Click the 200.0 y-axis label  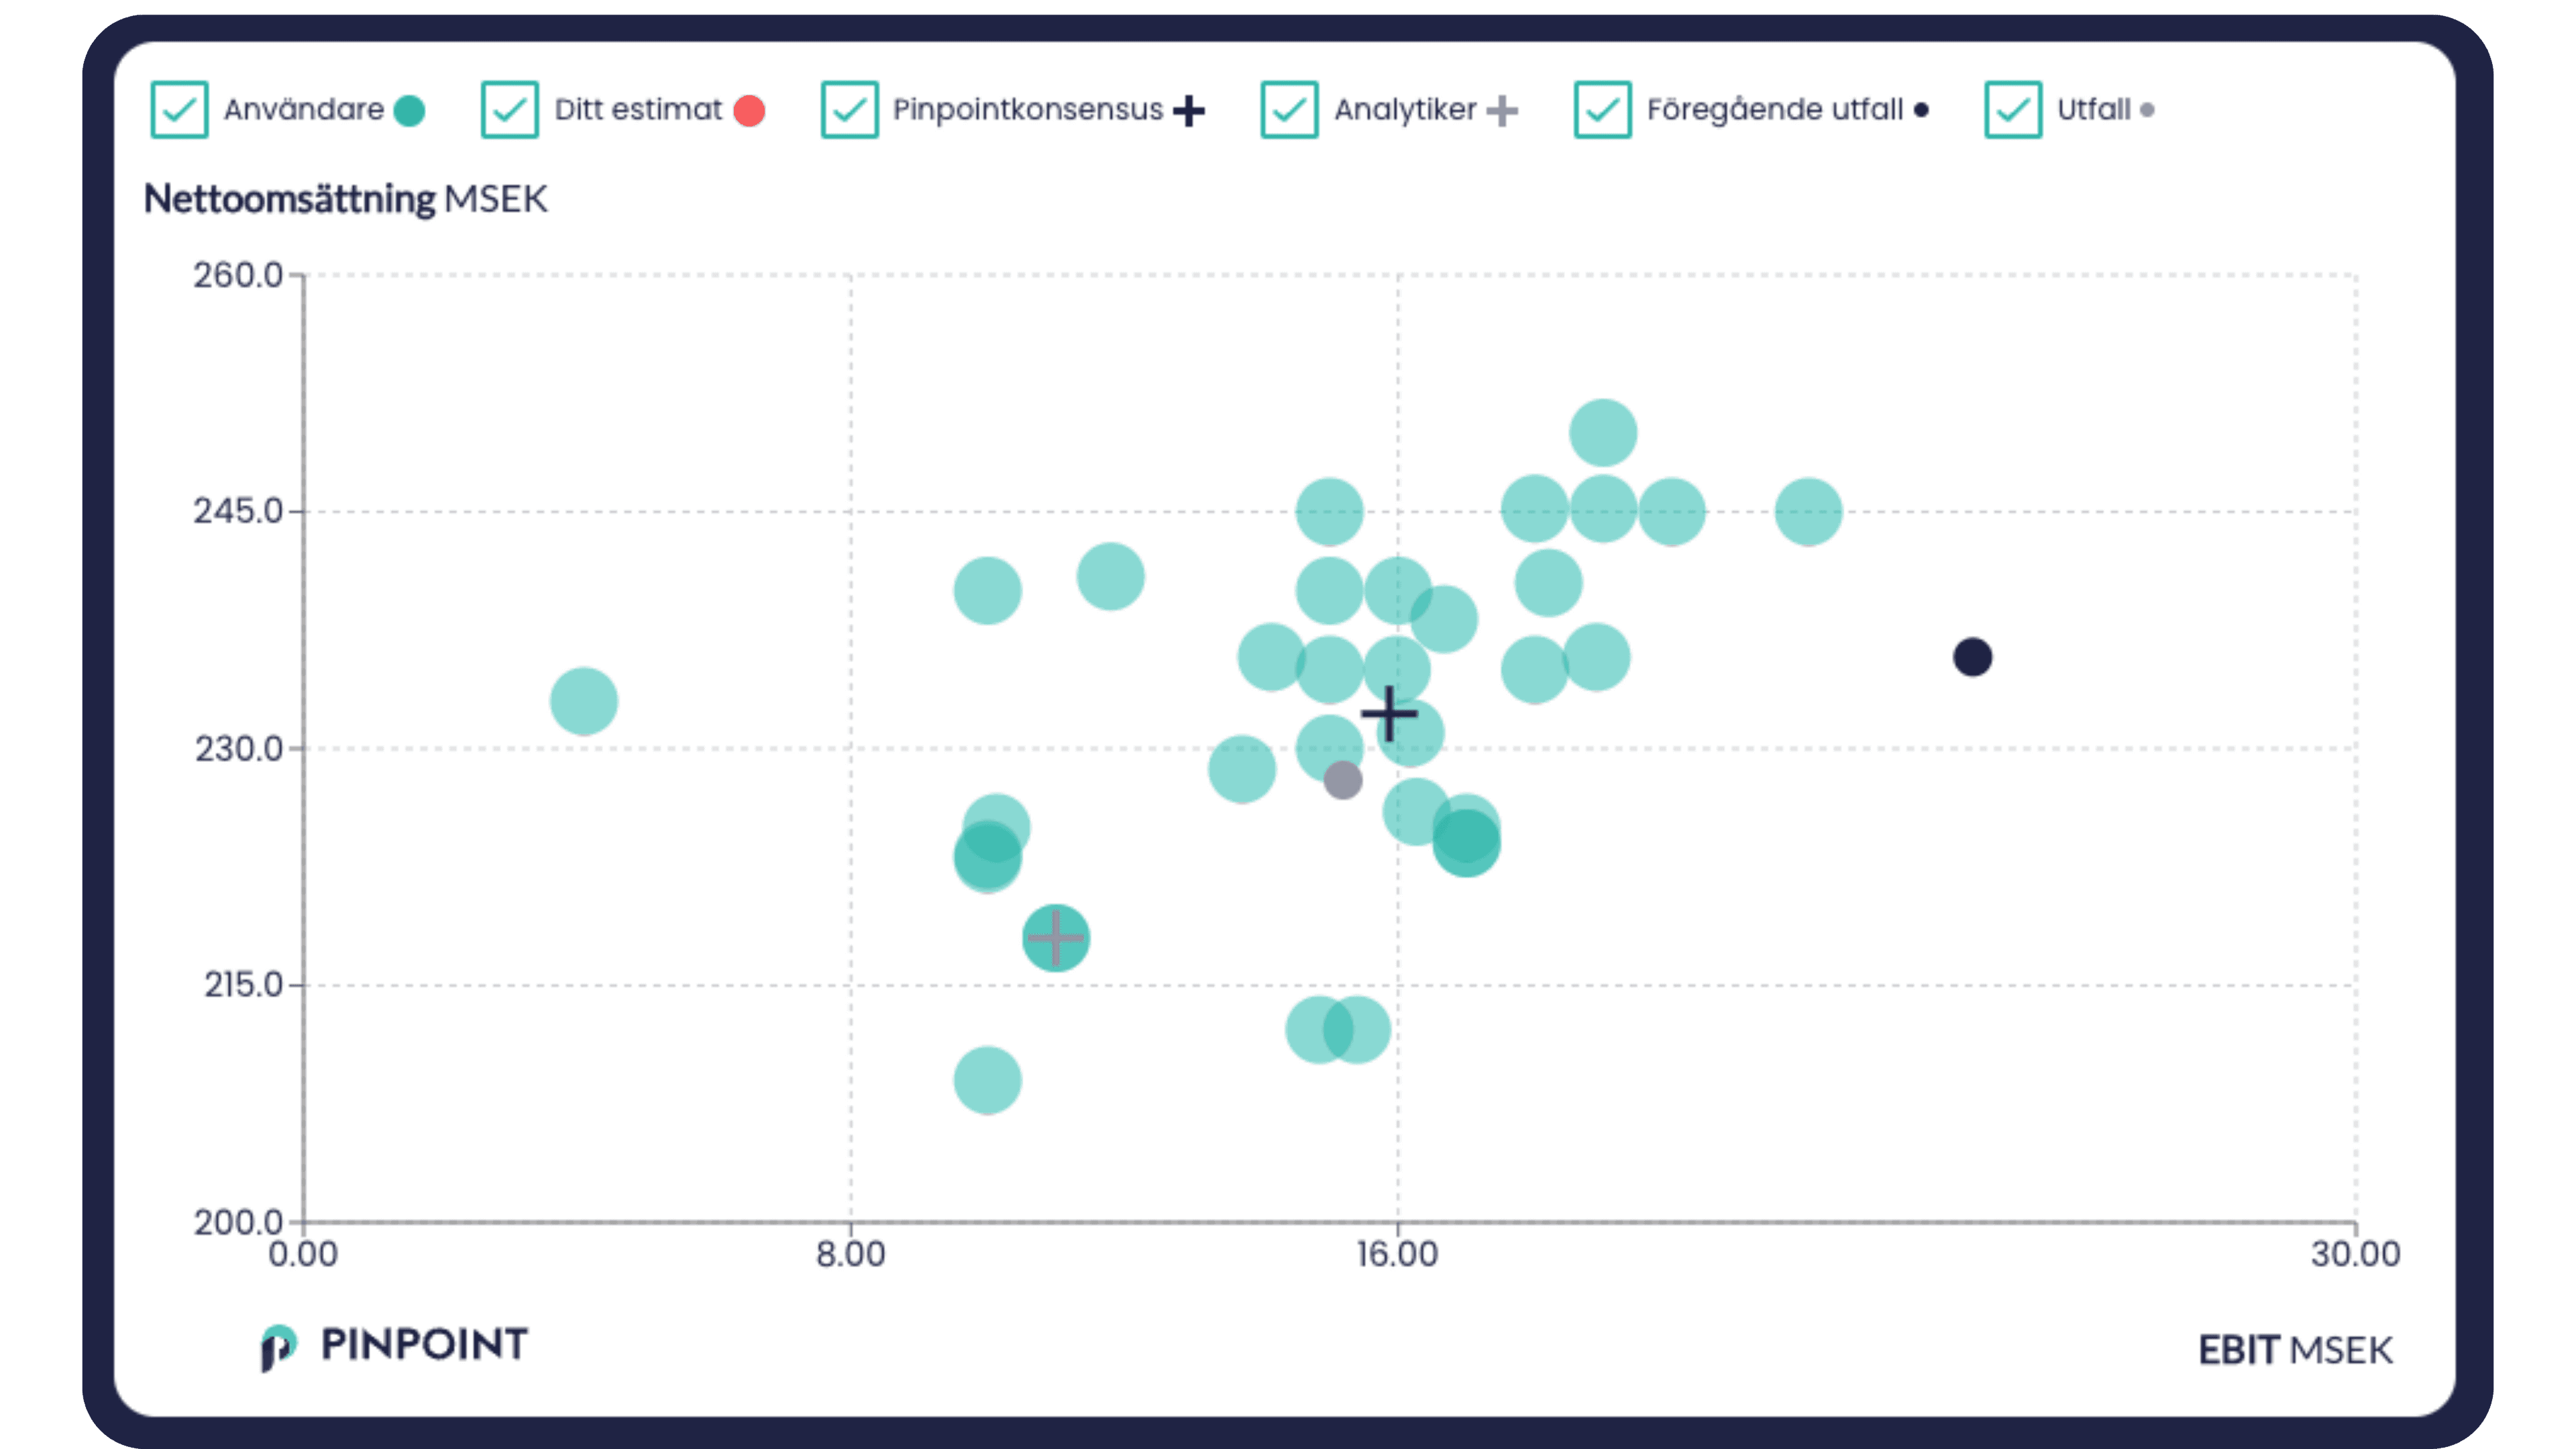[x=238, y=1221]
